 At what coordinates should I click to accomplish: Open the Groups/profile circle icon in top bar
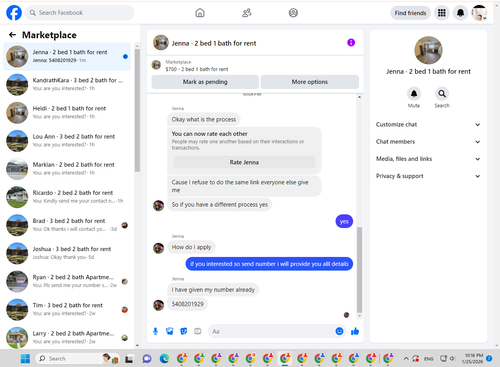click(293, 13)
